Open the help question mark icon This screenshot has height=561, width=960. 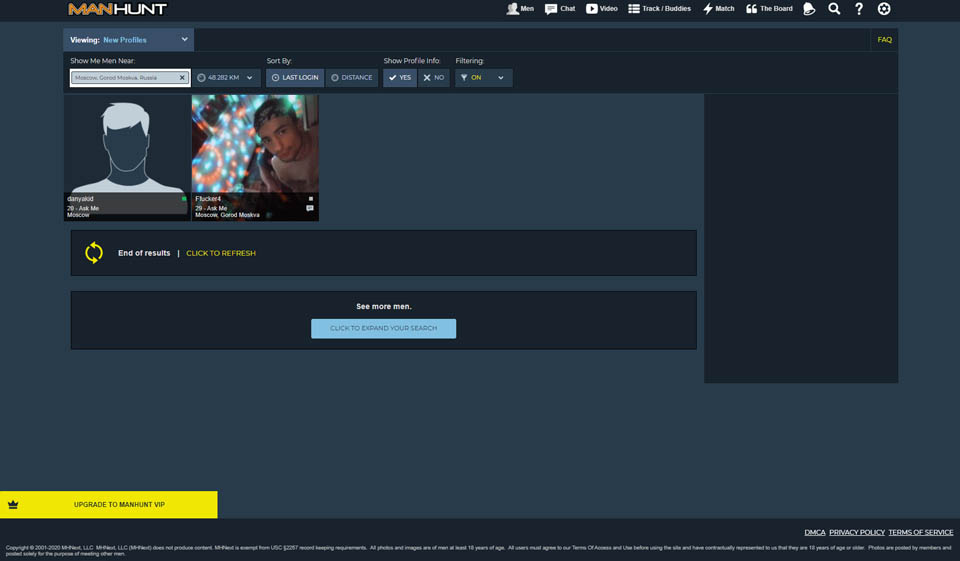pos(859,9)
